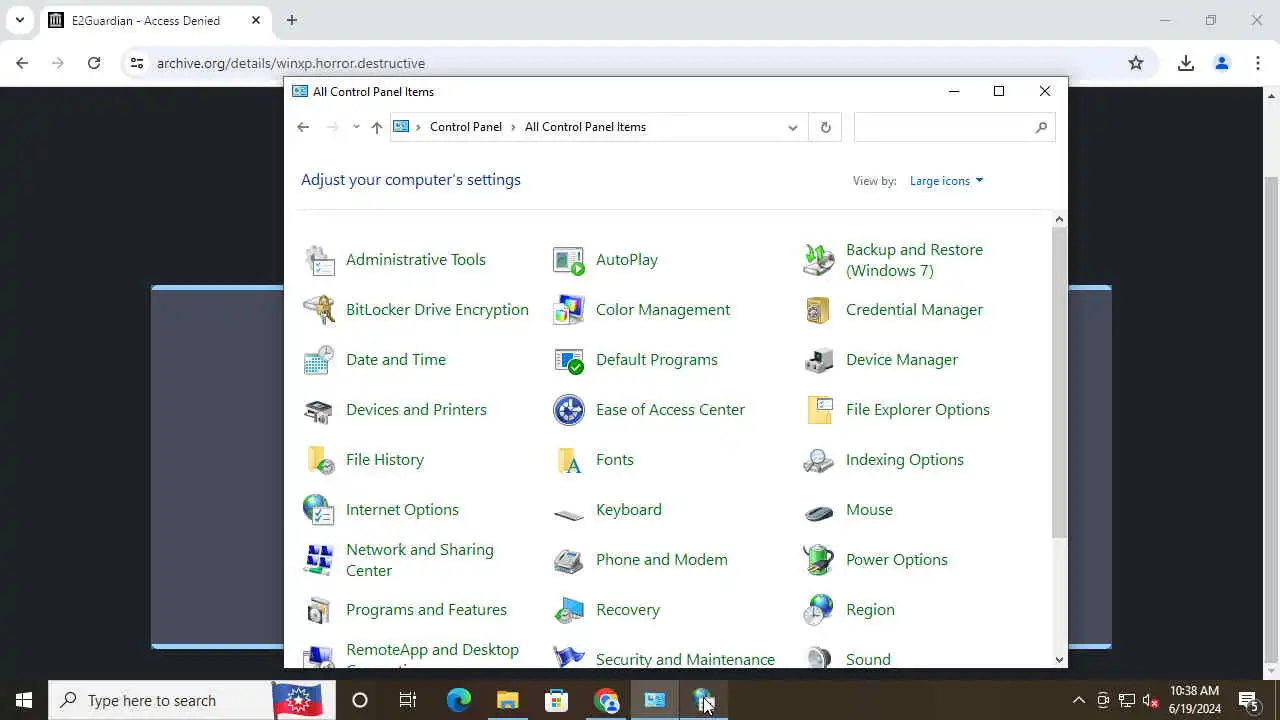Launch Microsoft Edge from the taskbar
The height and width of the screenshot is (720, 1280).
pyautogui.click(x=458, y=700)
